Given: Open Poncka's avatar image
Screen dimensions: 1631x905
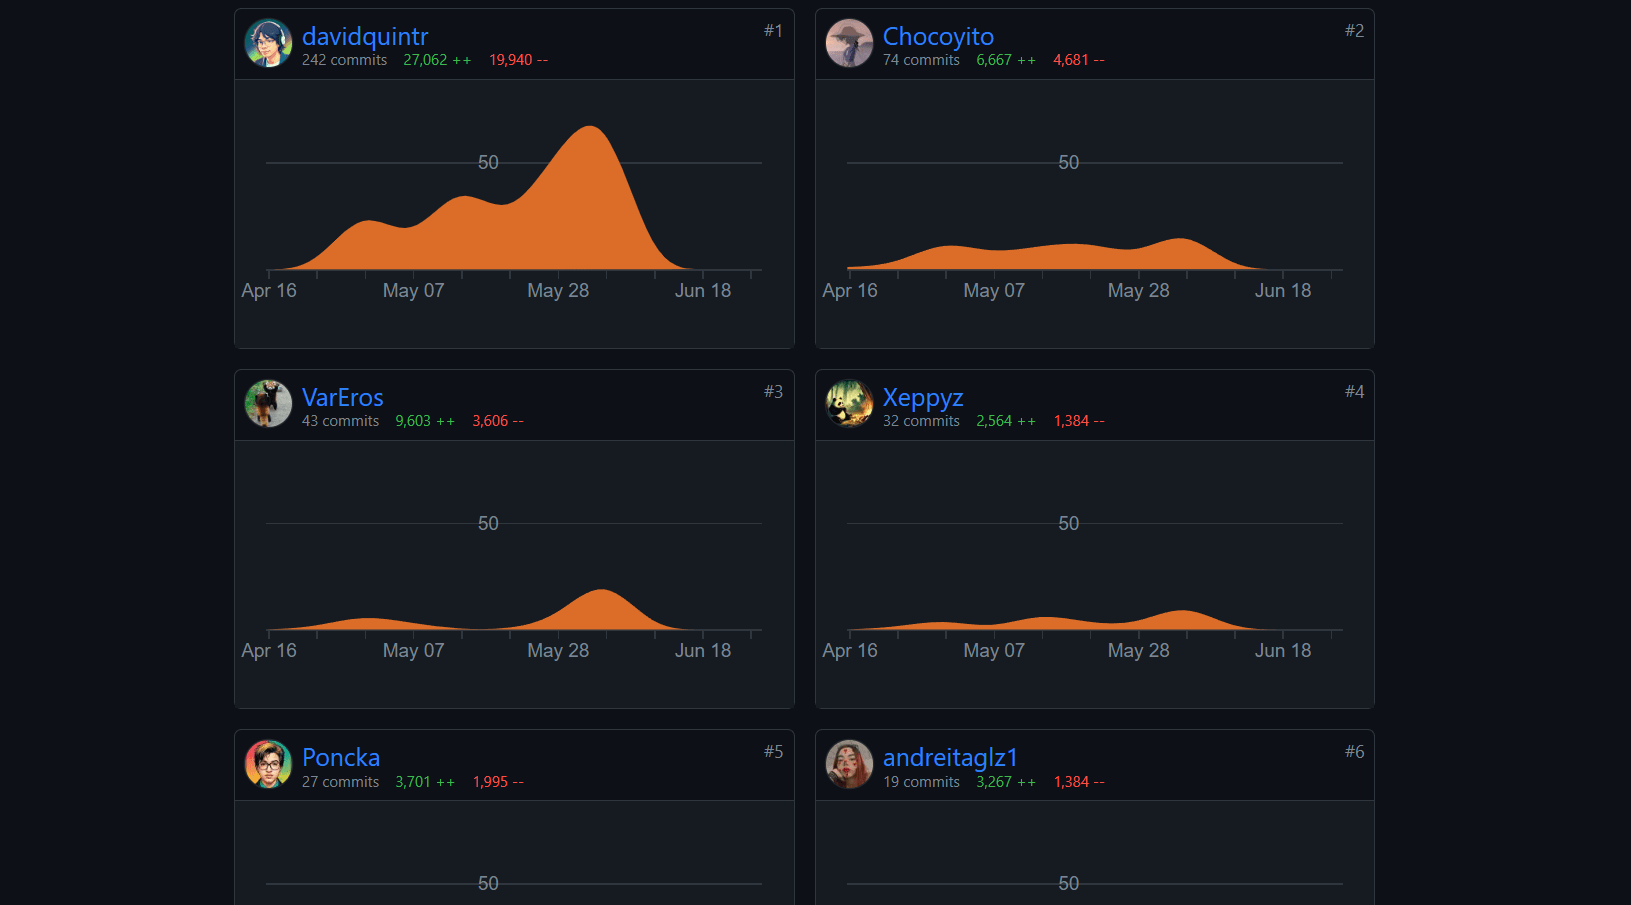Looking at the screenshot, I should pyautogui.click(x=269, y=765).
